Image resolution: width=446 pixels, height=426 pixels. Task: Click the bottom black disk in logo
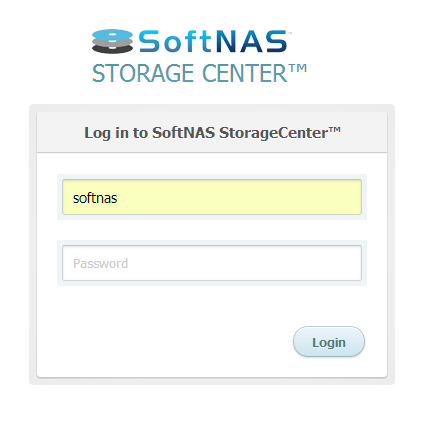pos(112,49)
